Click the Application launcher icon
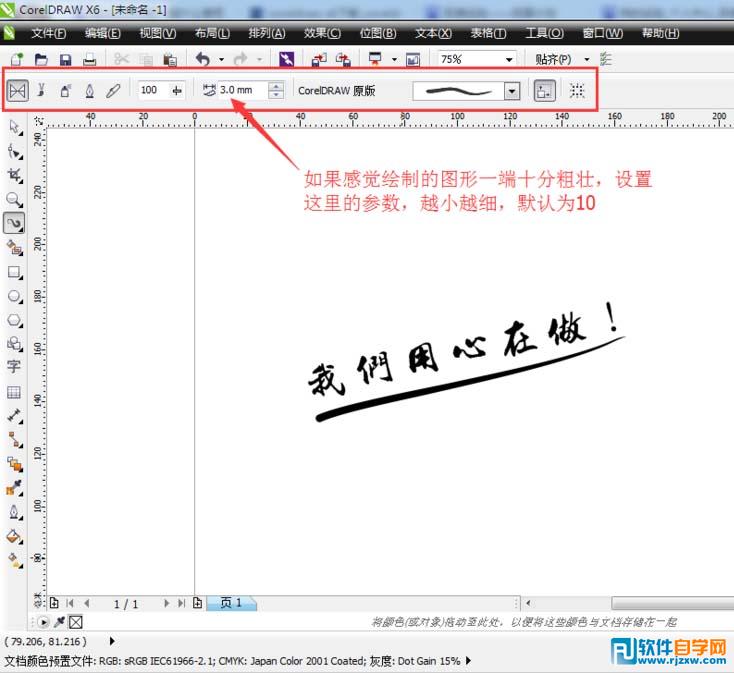Viewport: 734px width, 673px height. [x=375, y=59]
